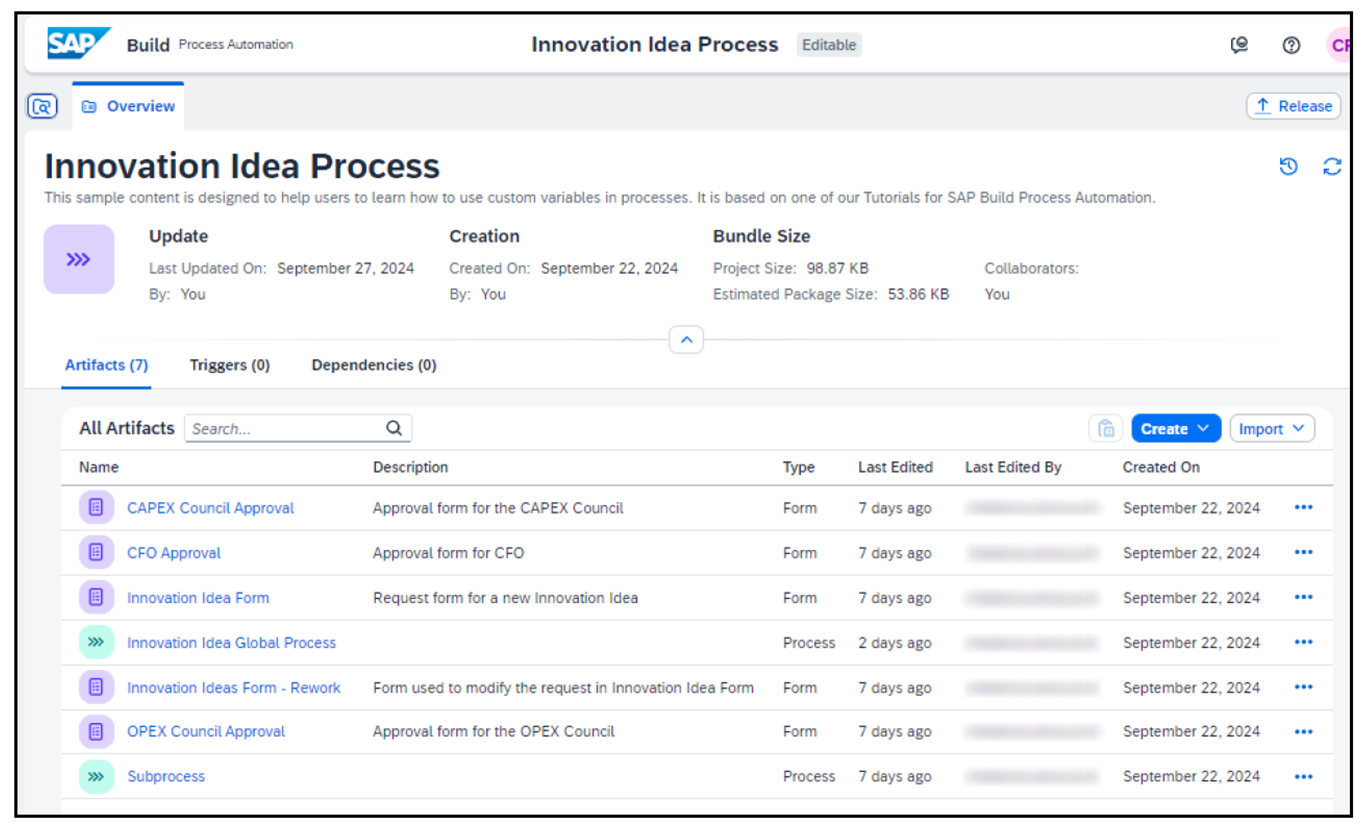Open the help question mark icon
The width and height of the screenshot is (1365, 831).
coord(1291,45)
